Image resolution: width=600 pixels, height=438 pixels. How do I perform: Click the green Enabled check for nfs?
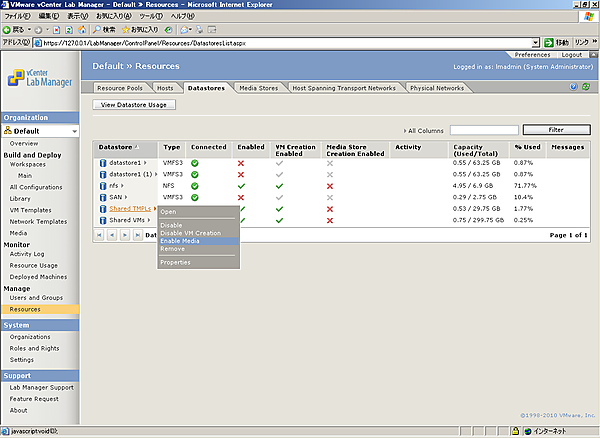(241, 186)
